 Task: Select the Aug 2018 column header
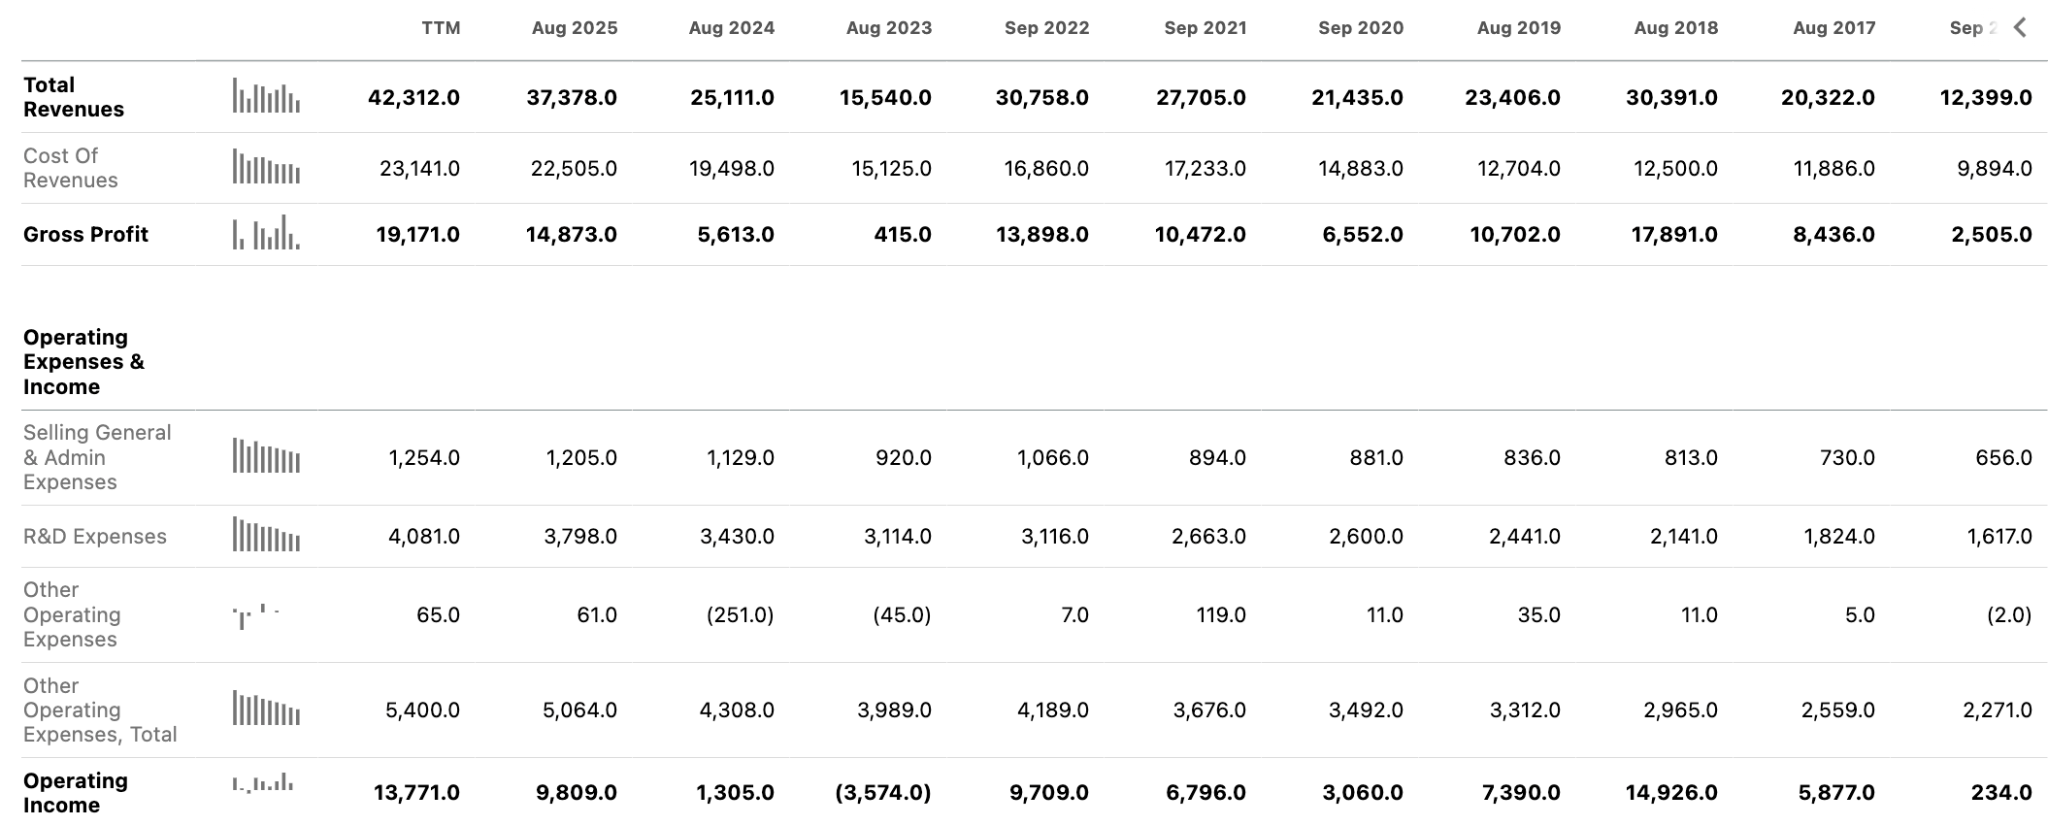coord(1676,28)
